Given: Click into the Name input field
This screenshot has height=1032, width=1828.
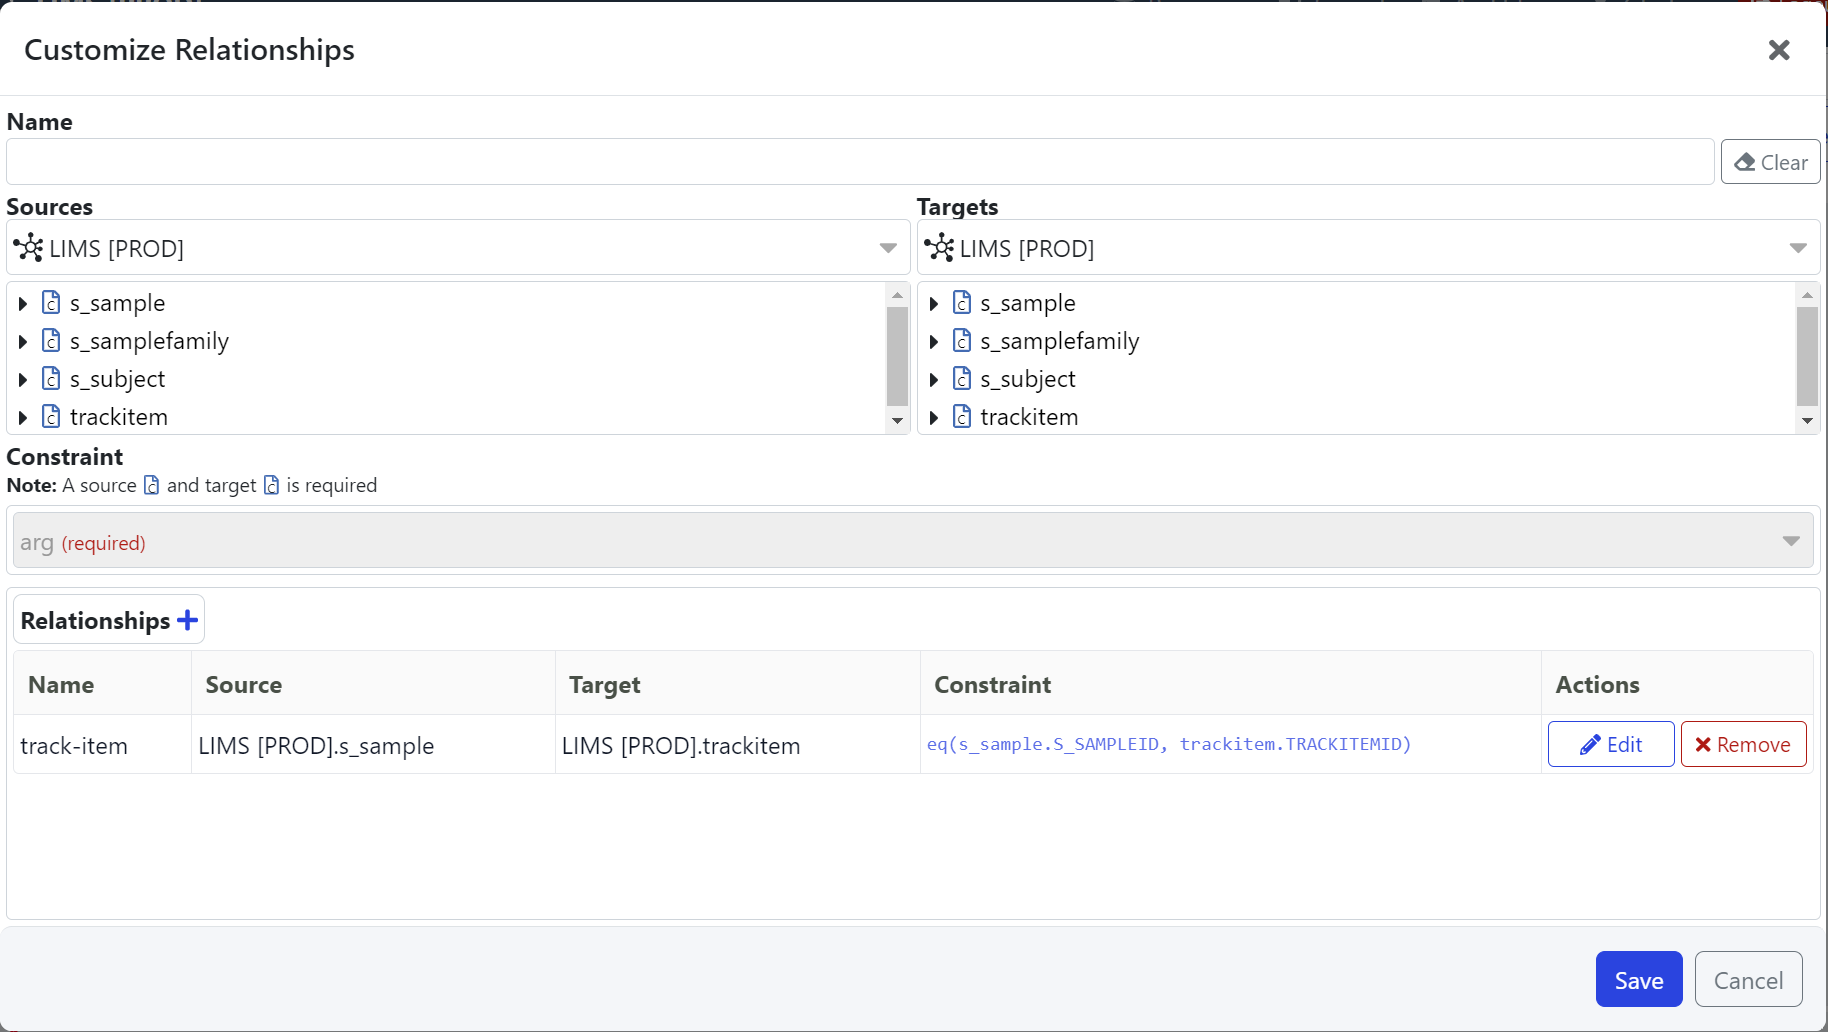Looking at the screenshot, I should [860, 162].
